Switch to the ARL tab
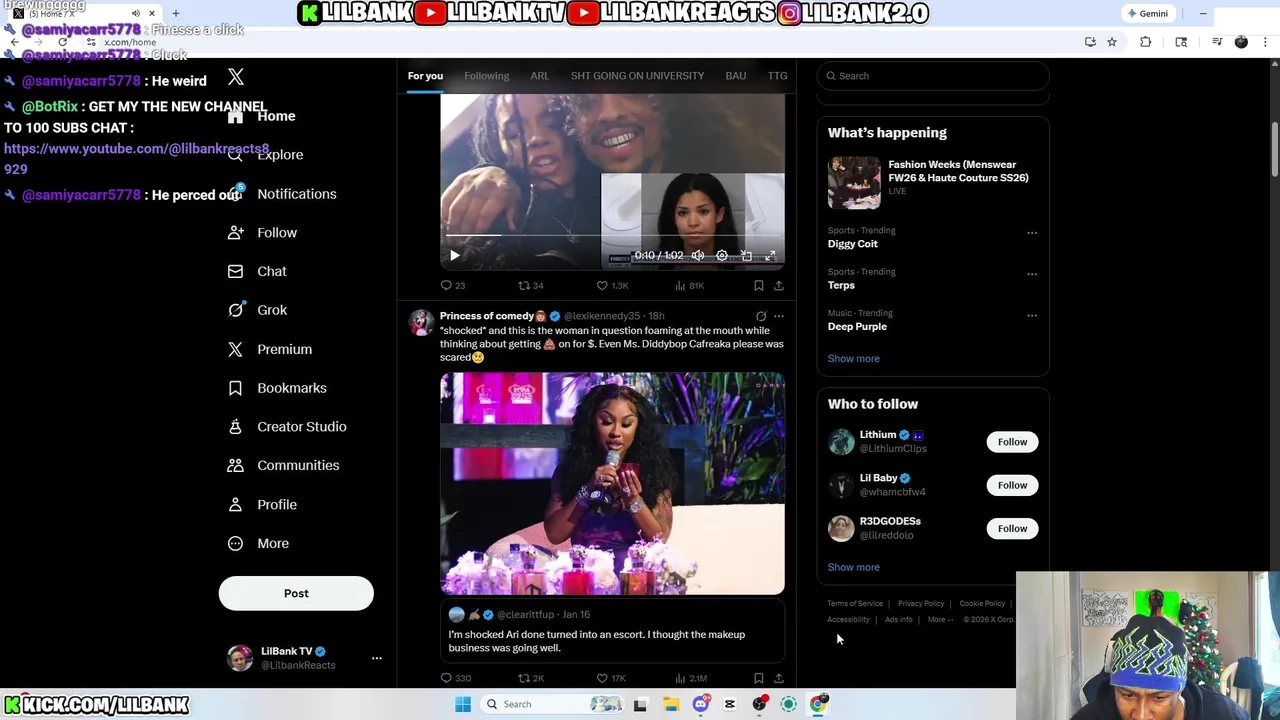The width and height of the screenshot is (1280, 720). point(539,76)
